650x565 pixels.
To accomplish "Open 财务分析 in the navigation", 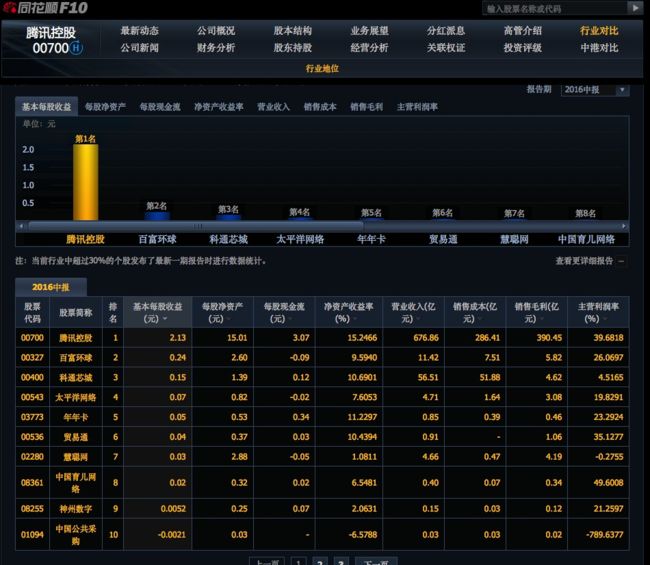I will point(216,48).
